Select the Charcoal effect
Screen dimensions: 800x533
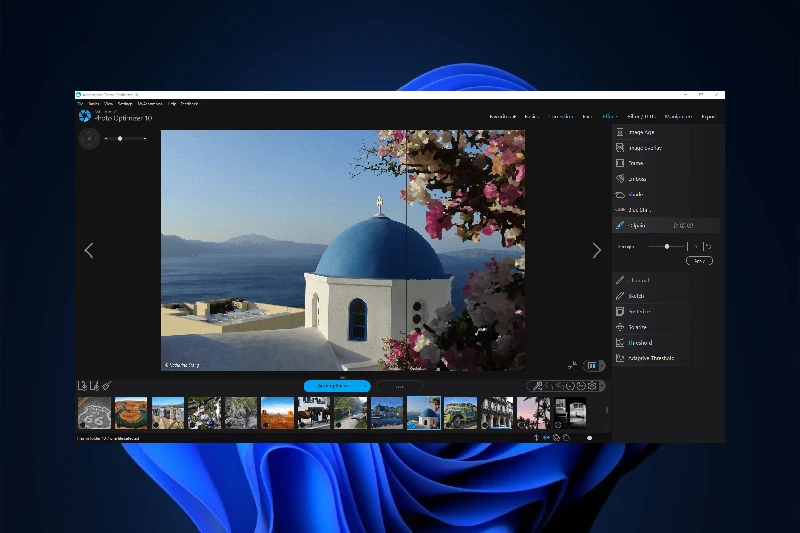(665, 280)
